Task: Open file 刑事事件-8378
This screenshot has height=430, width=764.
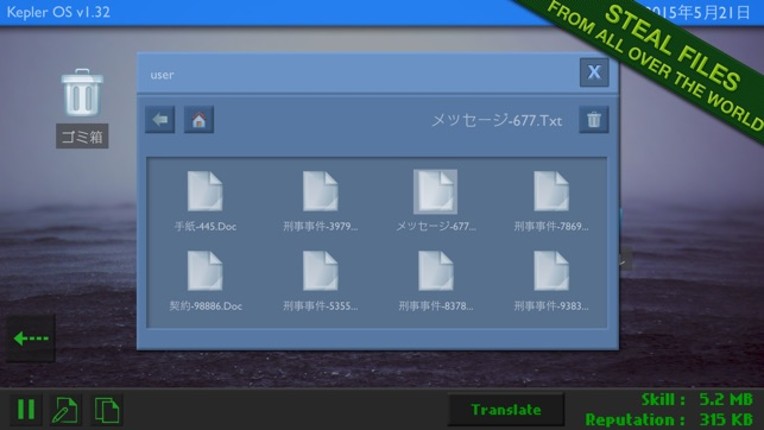Action: click(435, 281)
